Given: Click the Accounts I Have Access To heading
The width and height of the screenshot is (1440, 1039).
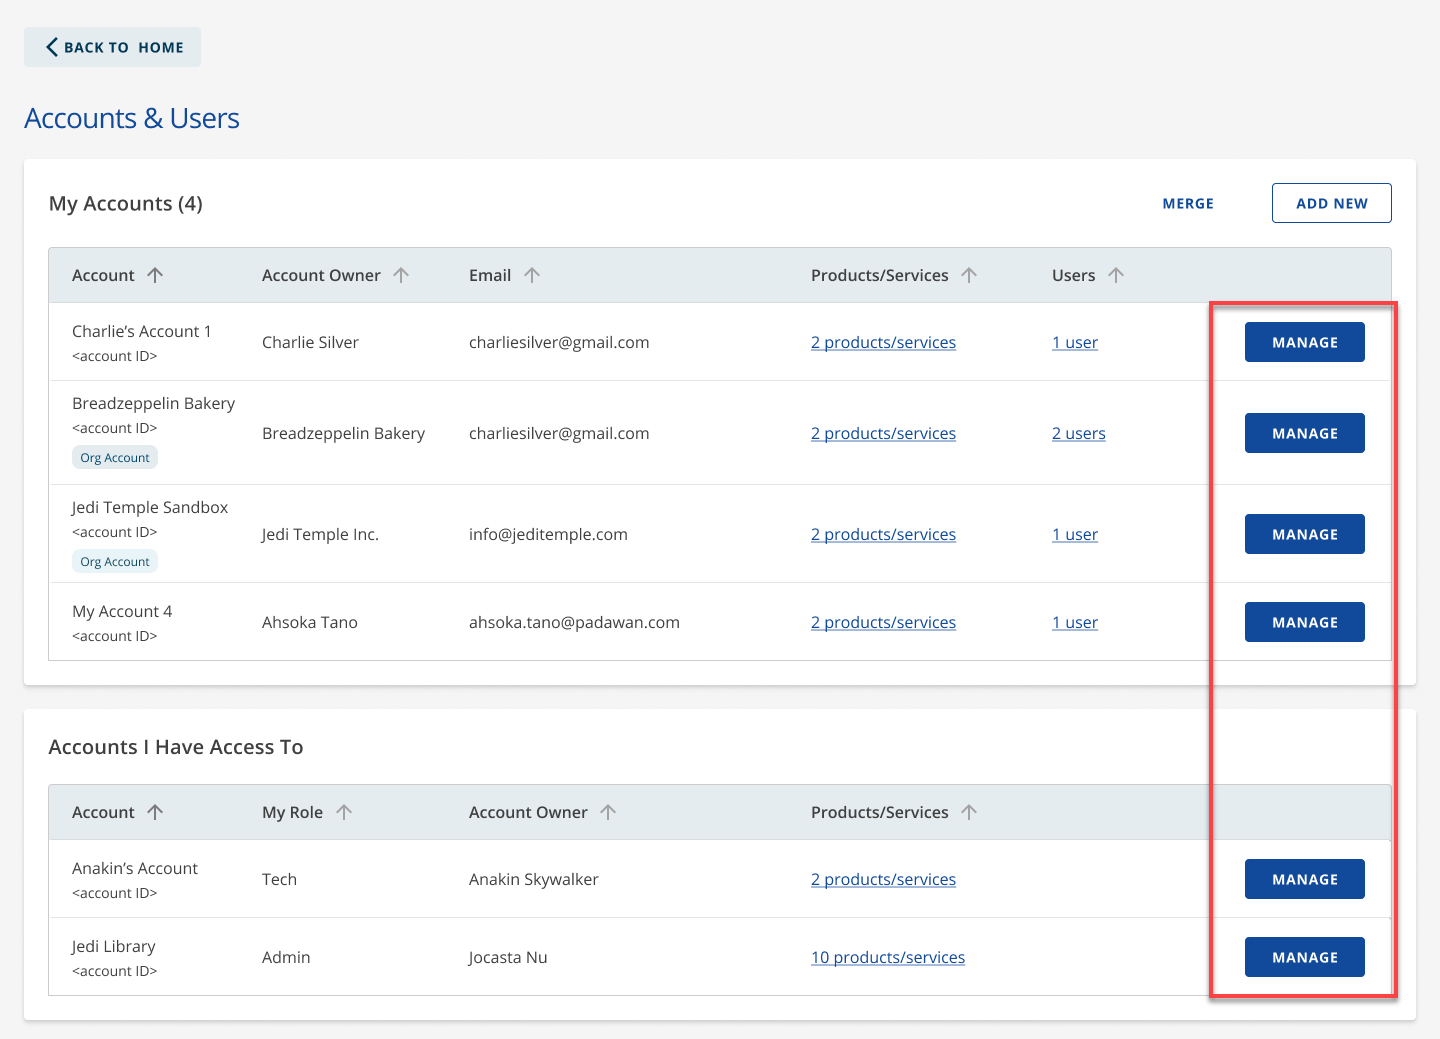Looking at the screenshot, I should (176, 747).
